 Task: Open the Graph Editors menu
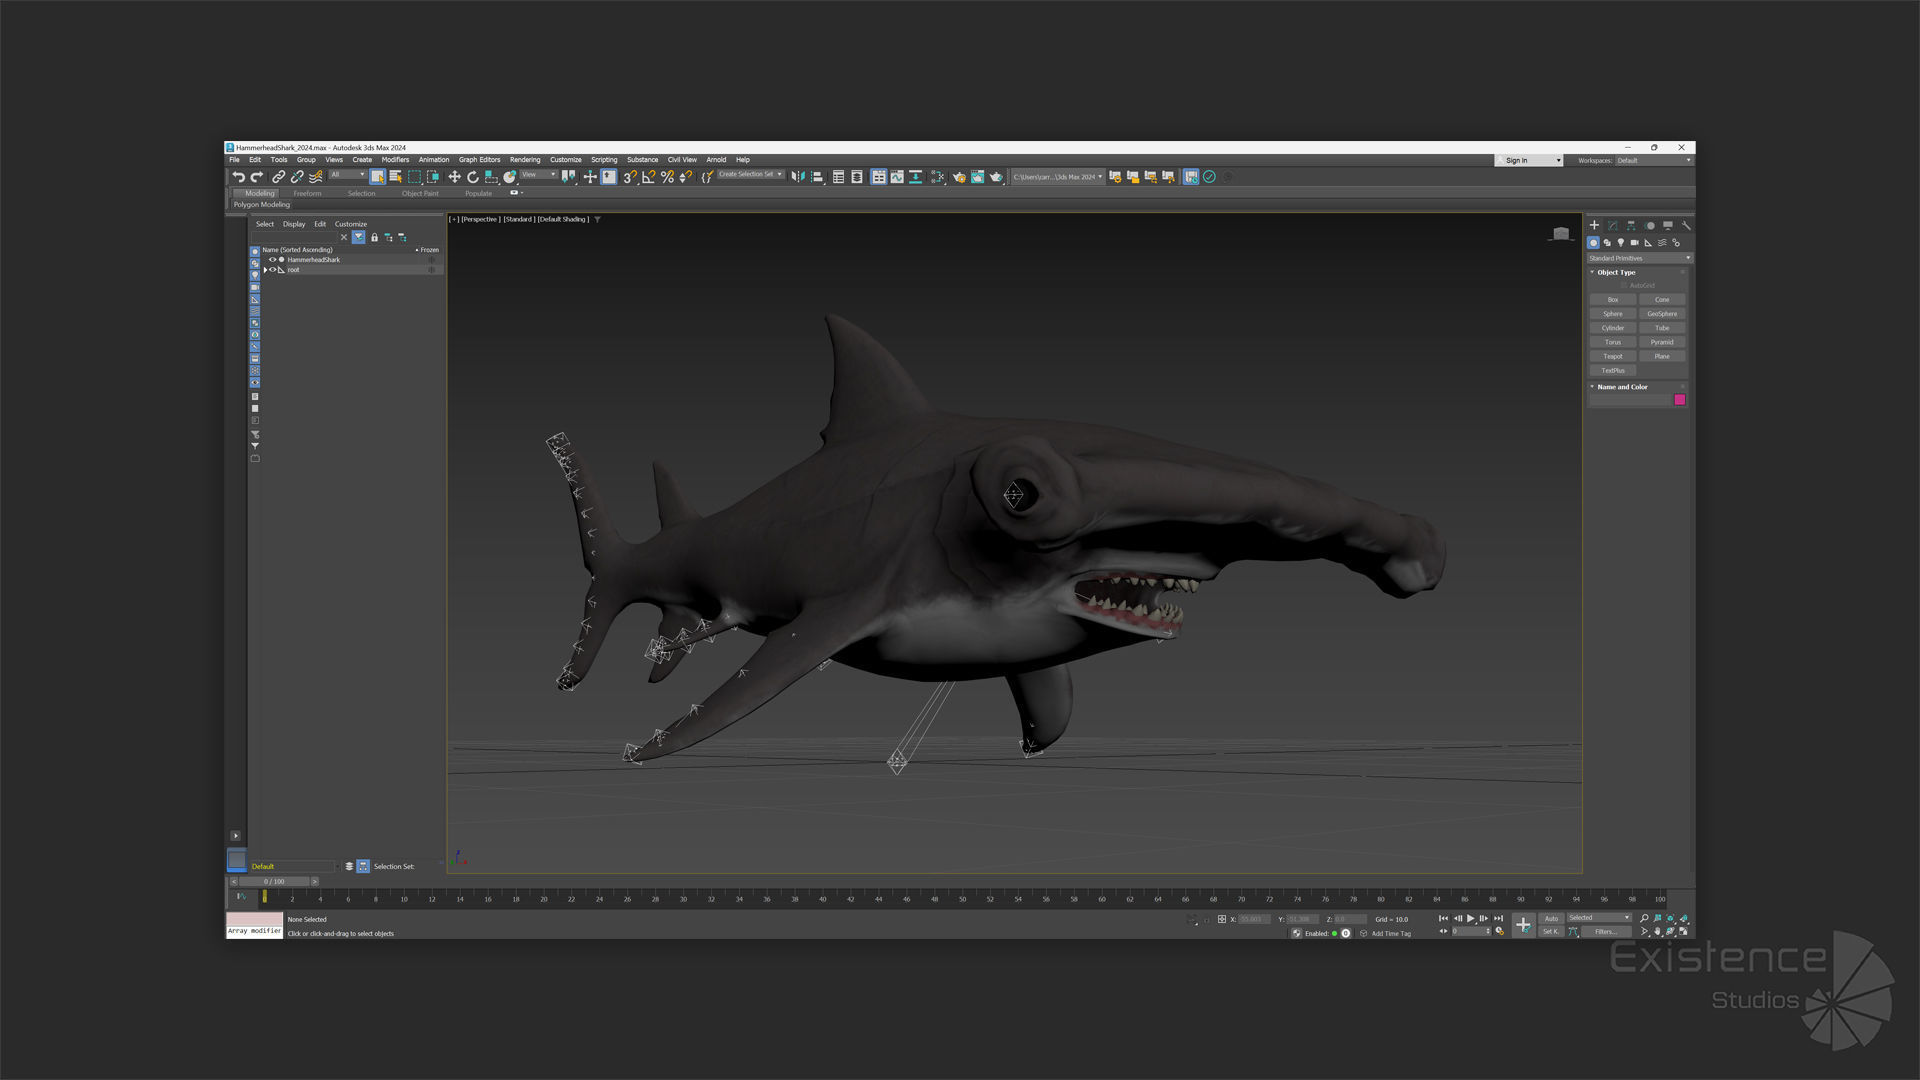click(480, 160)
